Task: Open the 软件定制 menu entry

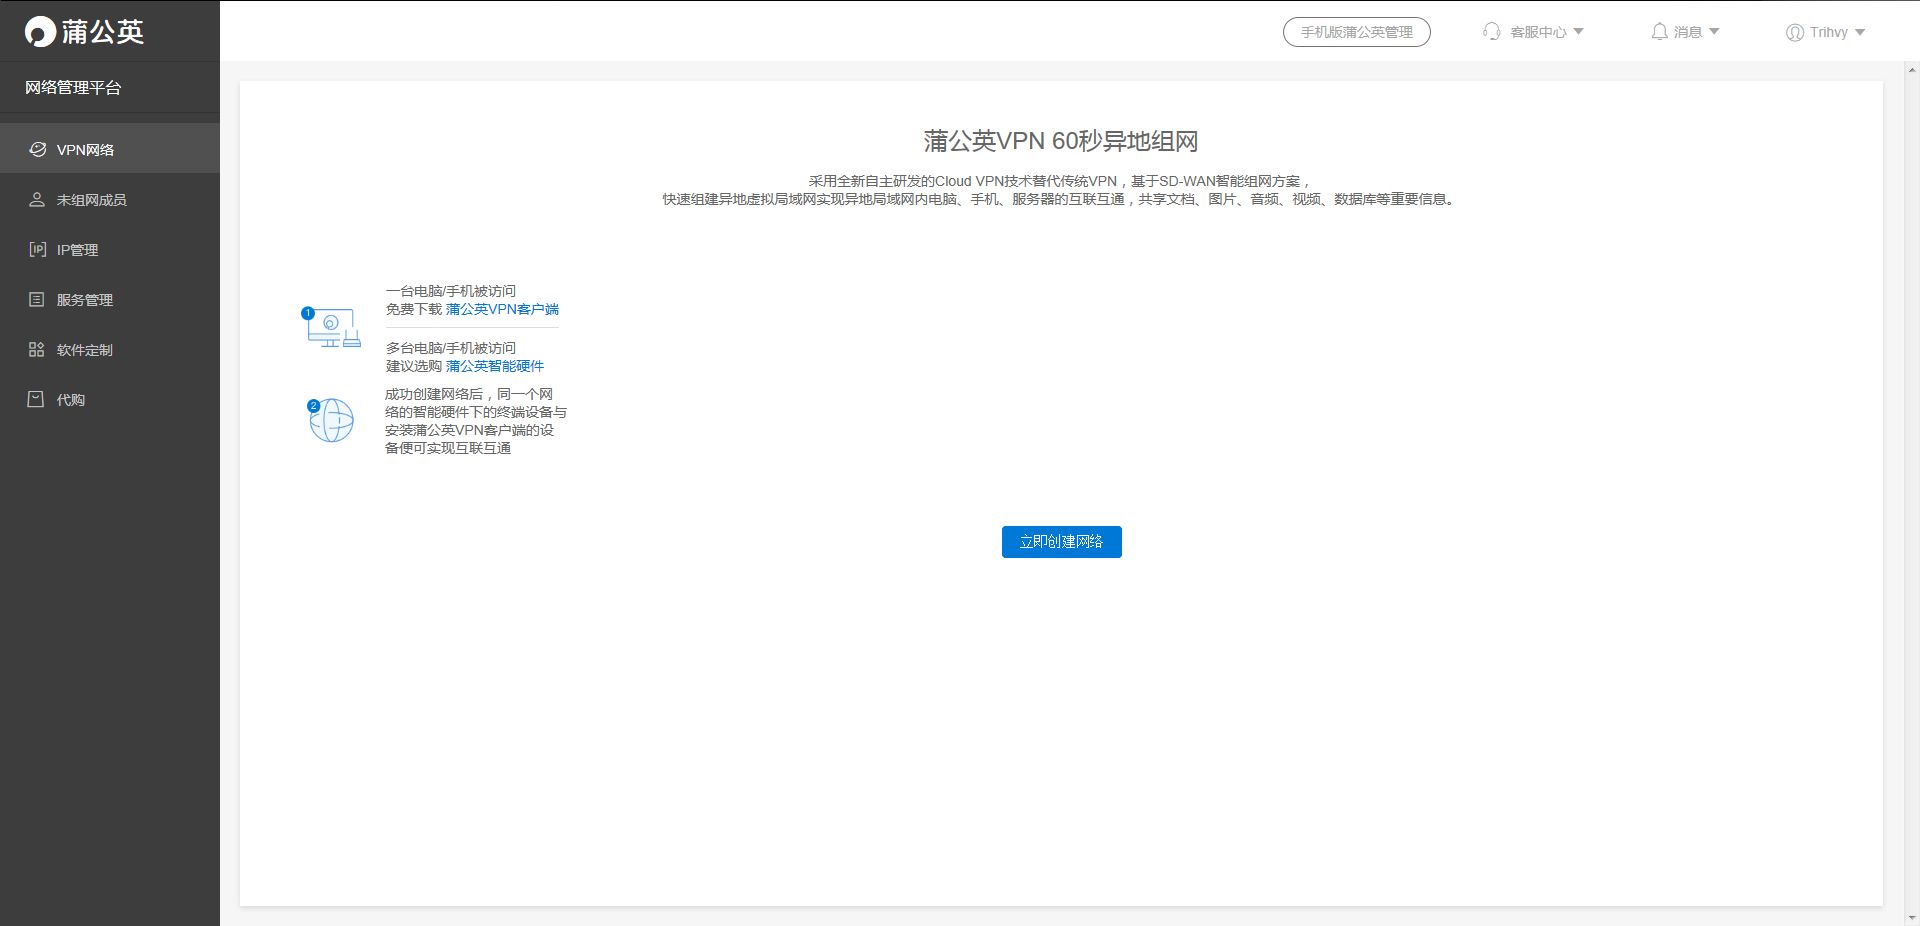Action: 110,349
